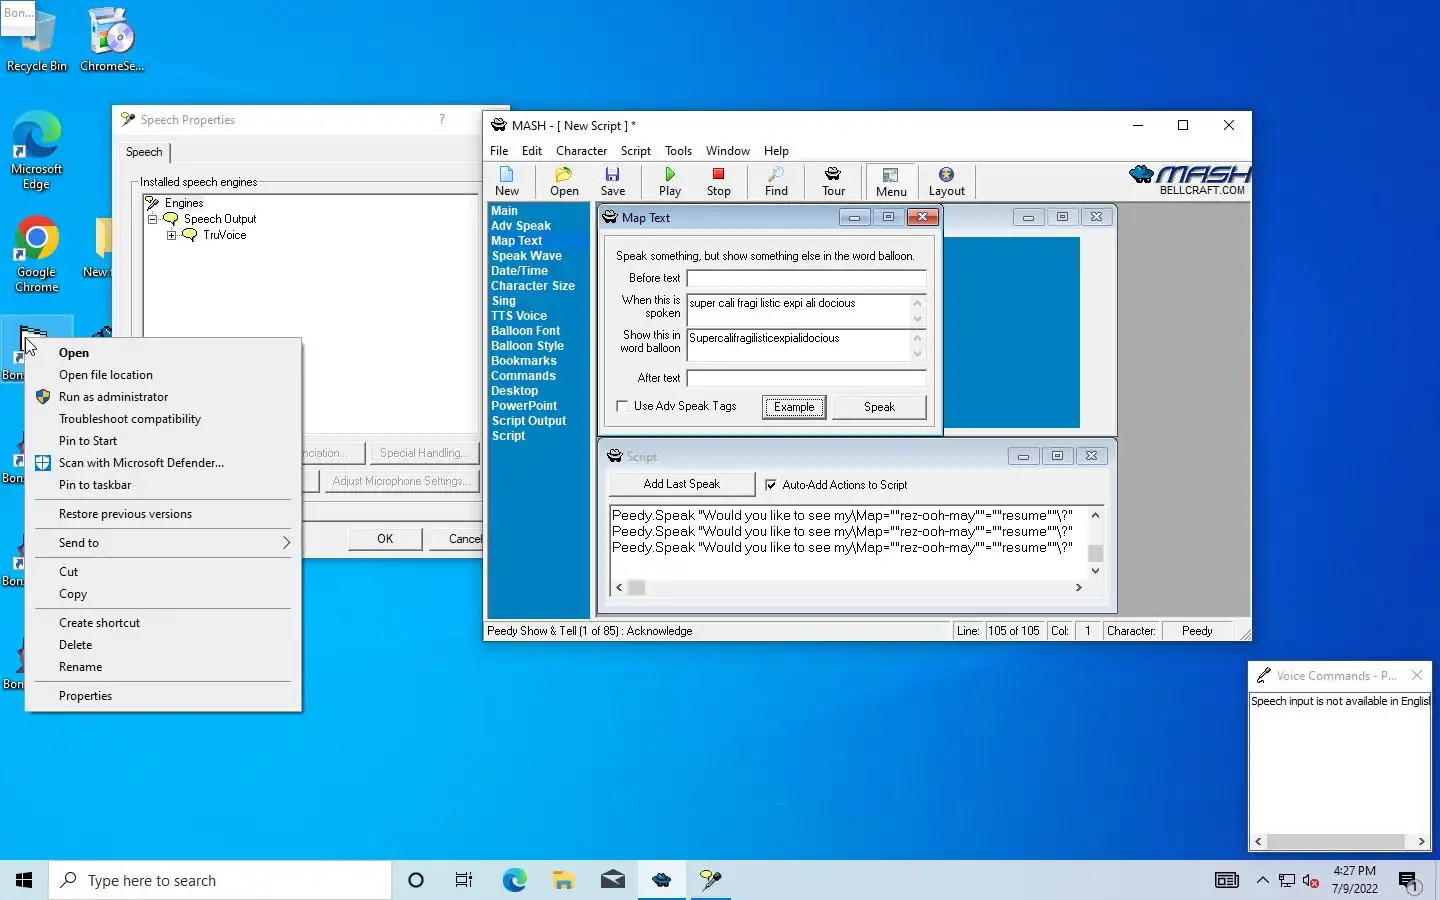This screenshot has height=900, width=1440.
Task: Click the Before text input field
Action: point(806,278)
